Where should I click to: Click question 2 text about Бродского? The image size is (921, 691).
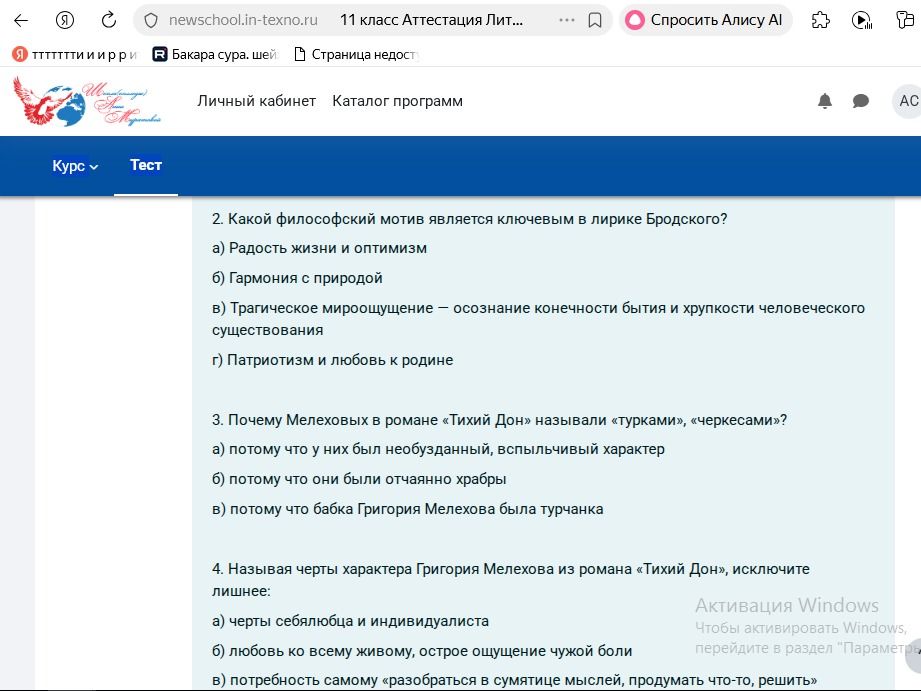coord(469,219)
